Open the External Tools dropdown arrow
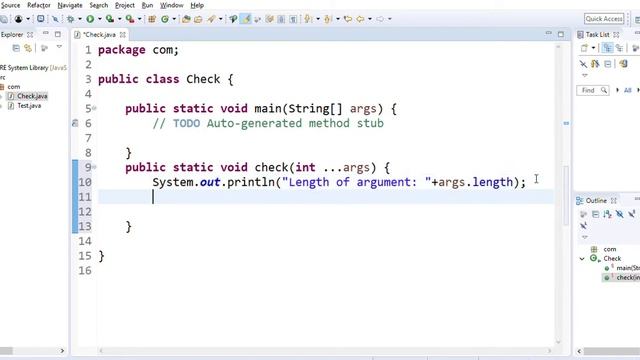The height and width of the screenshot is (360, 640). click(139, 19)
